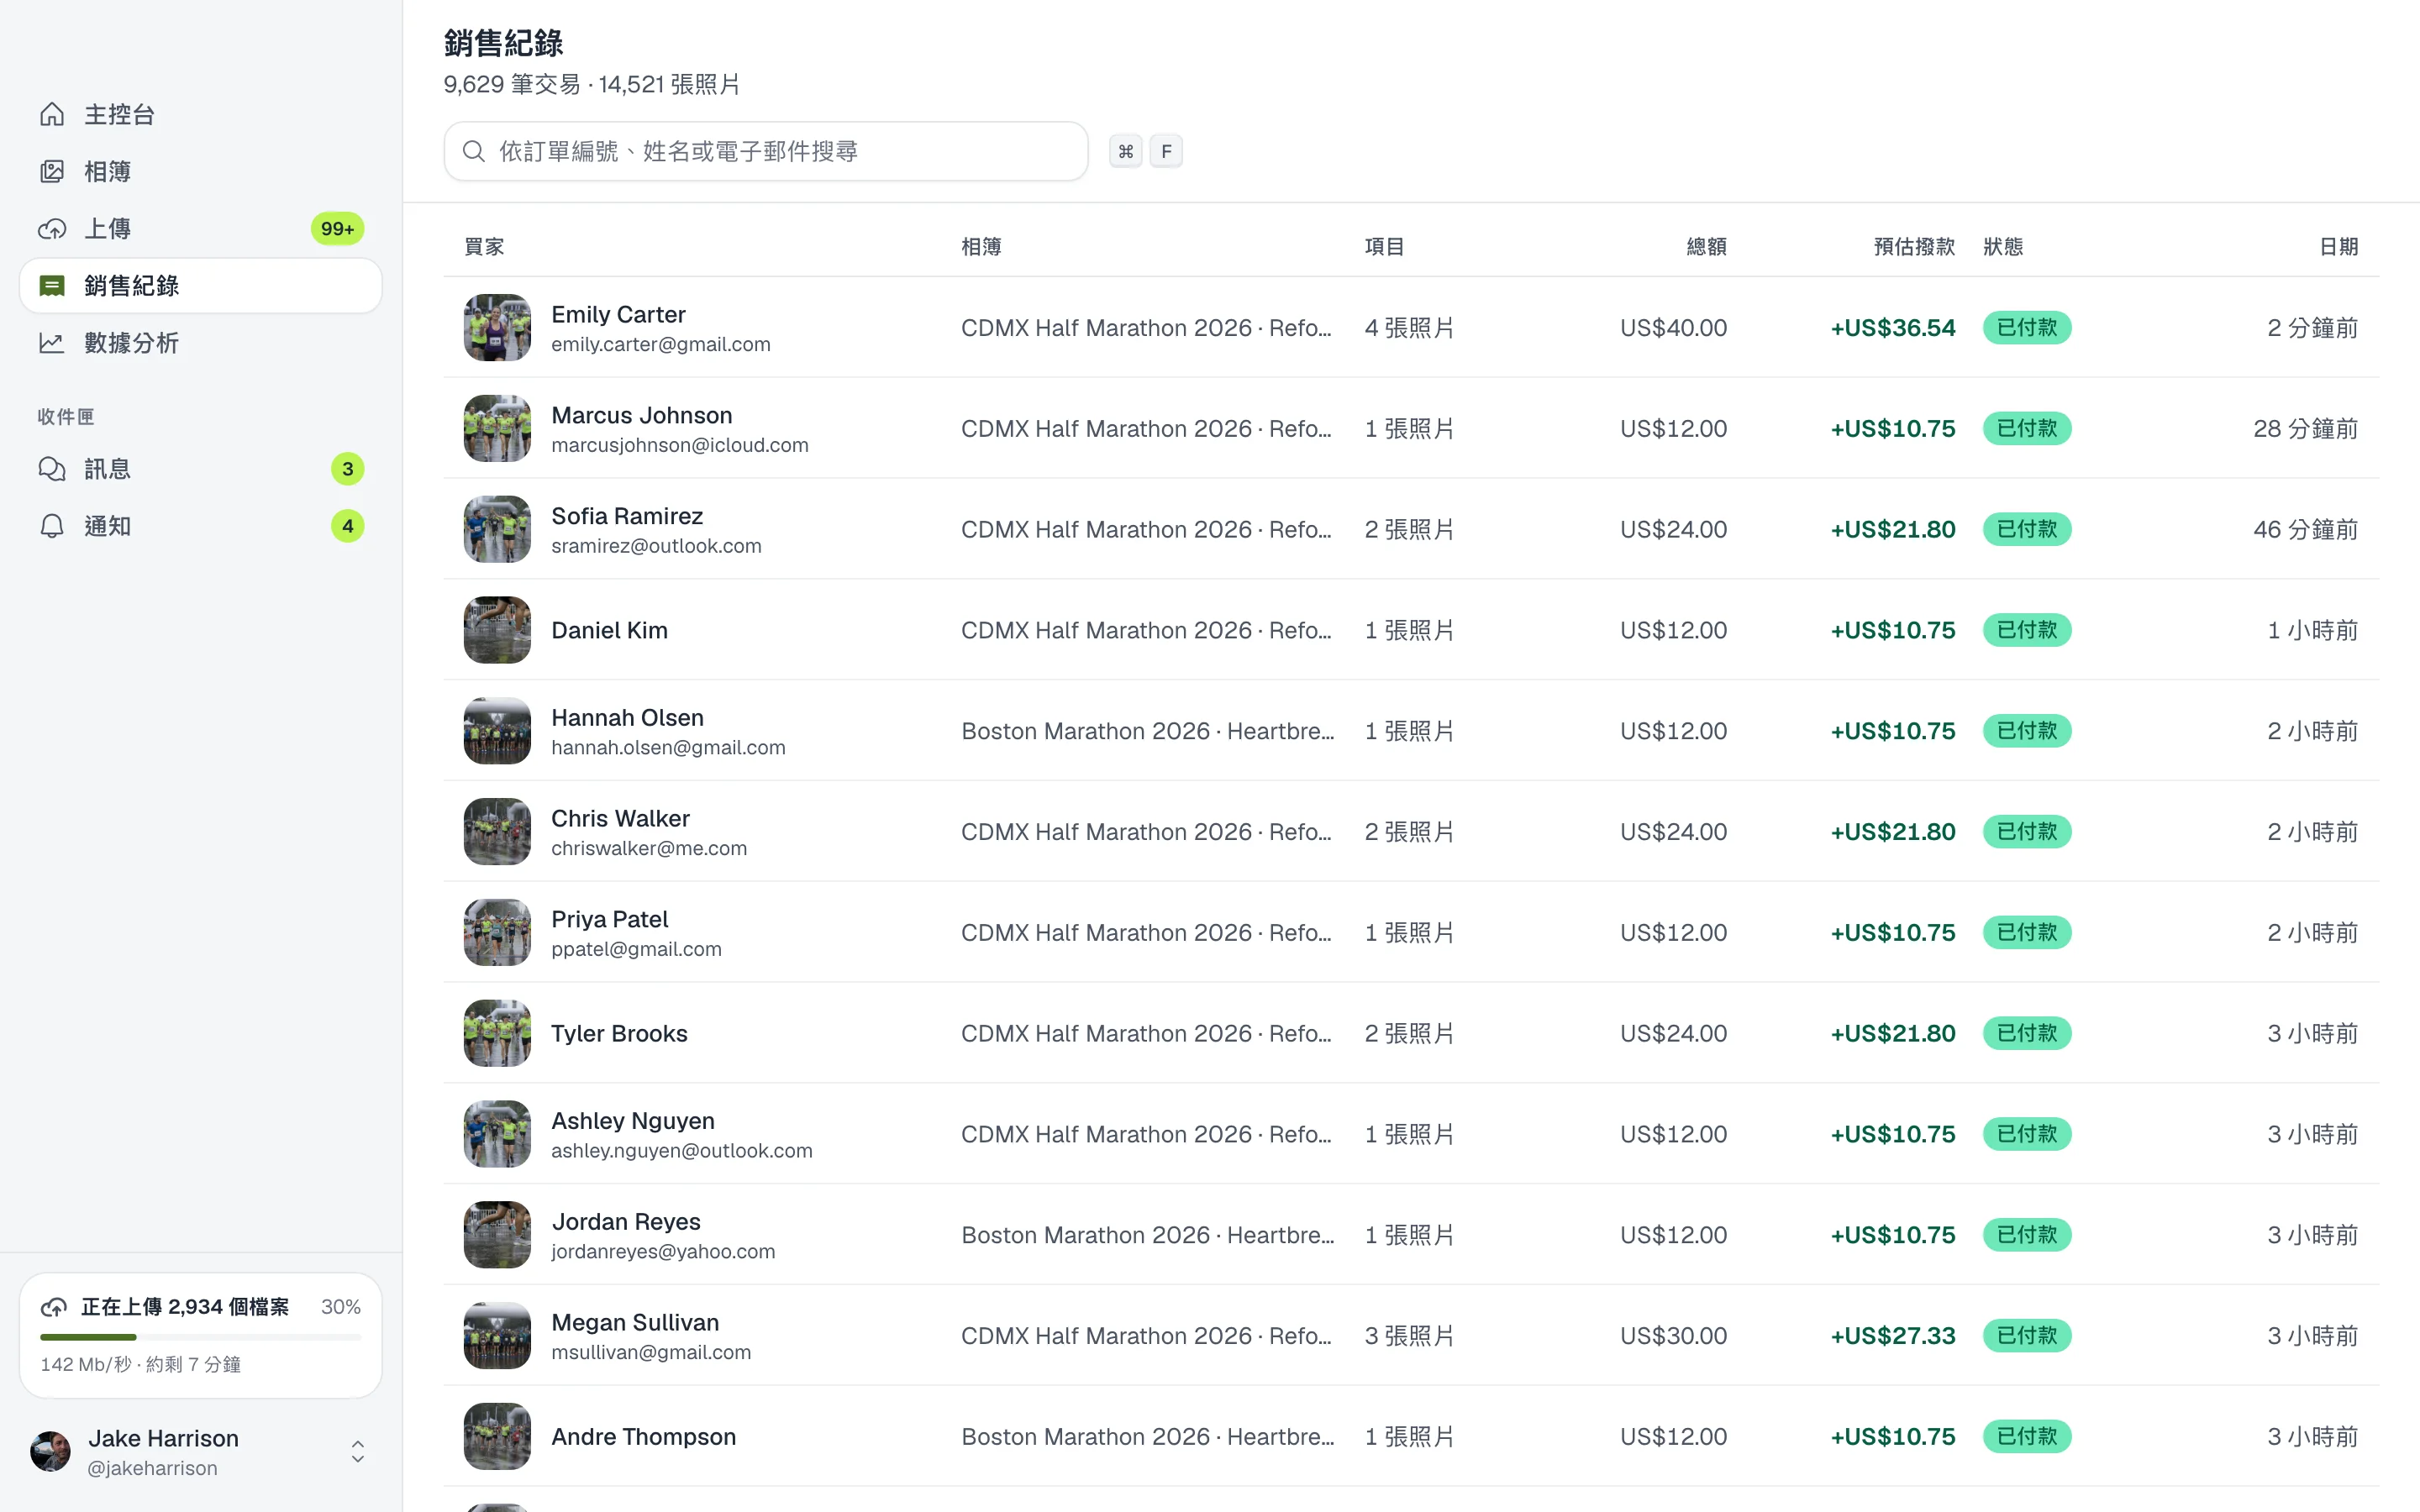Click the Priya Patel buyer name

coord(609,919)
